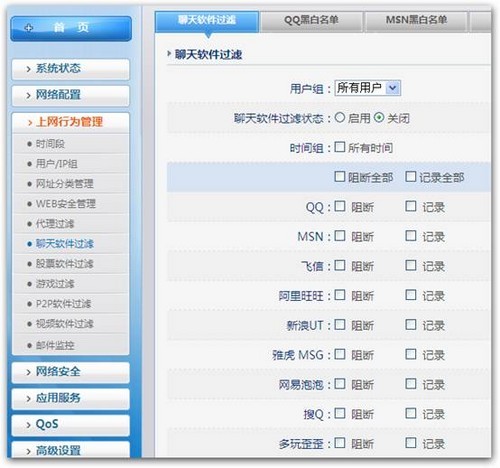The width and height of the screenshot is (500, 468).
Task: Open the 游戏过滤 sidebar item
Action: [x=71, y=284]
